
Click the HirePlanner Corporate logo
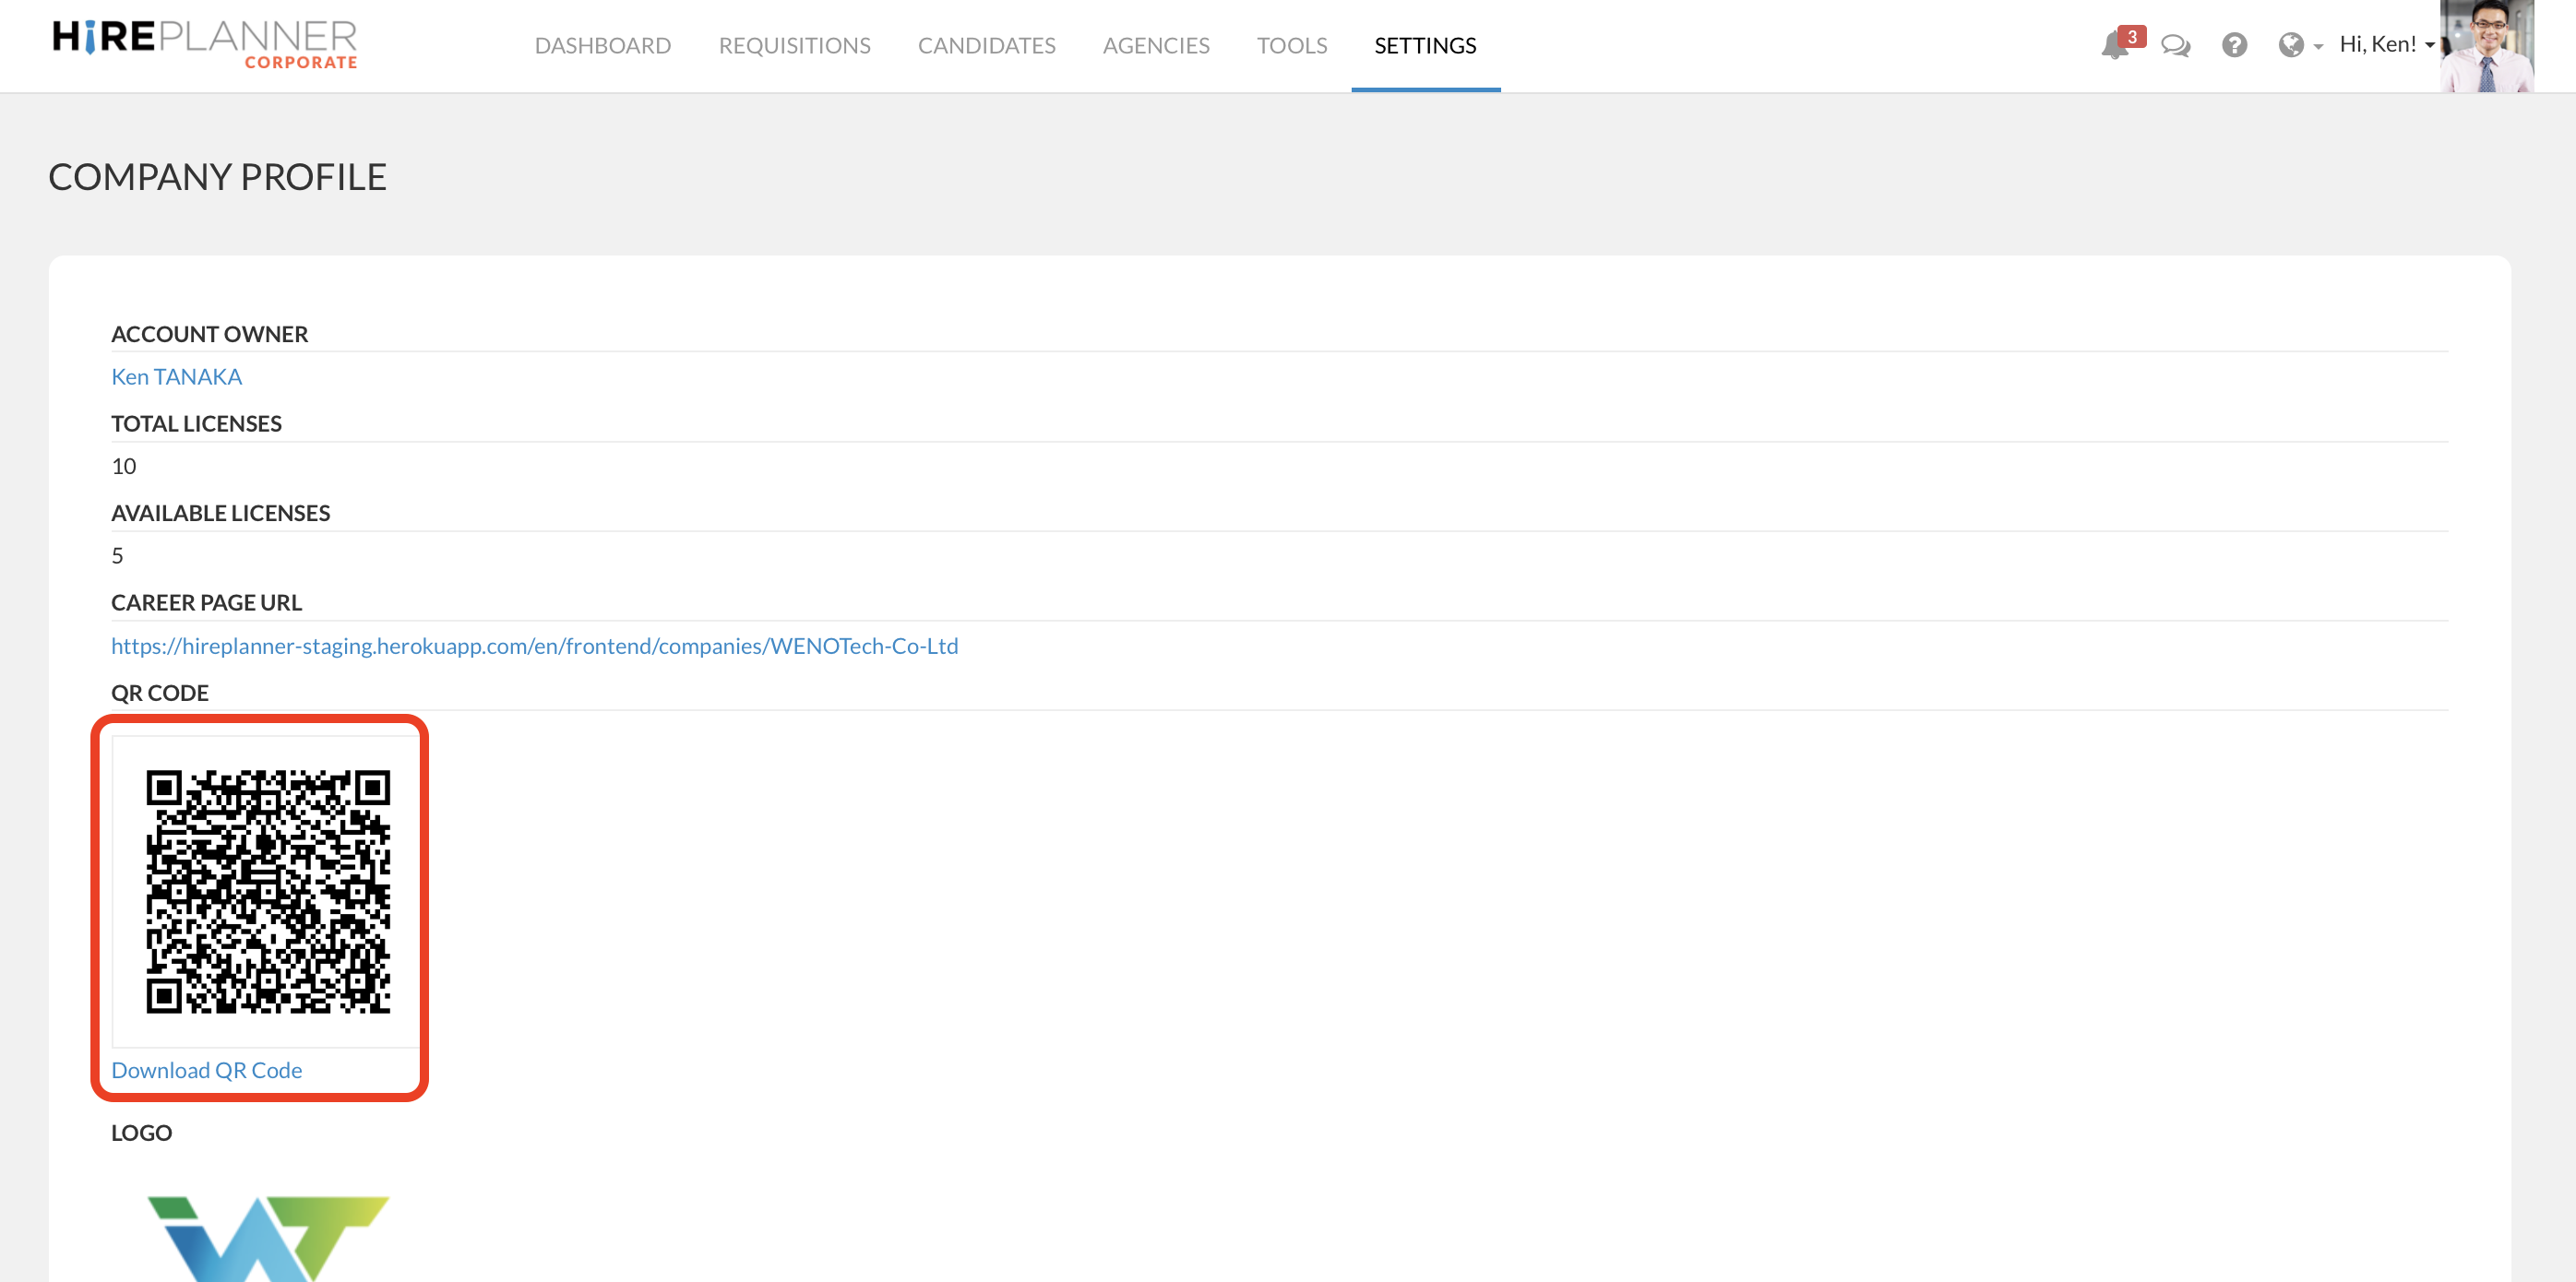(205, 44)
